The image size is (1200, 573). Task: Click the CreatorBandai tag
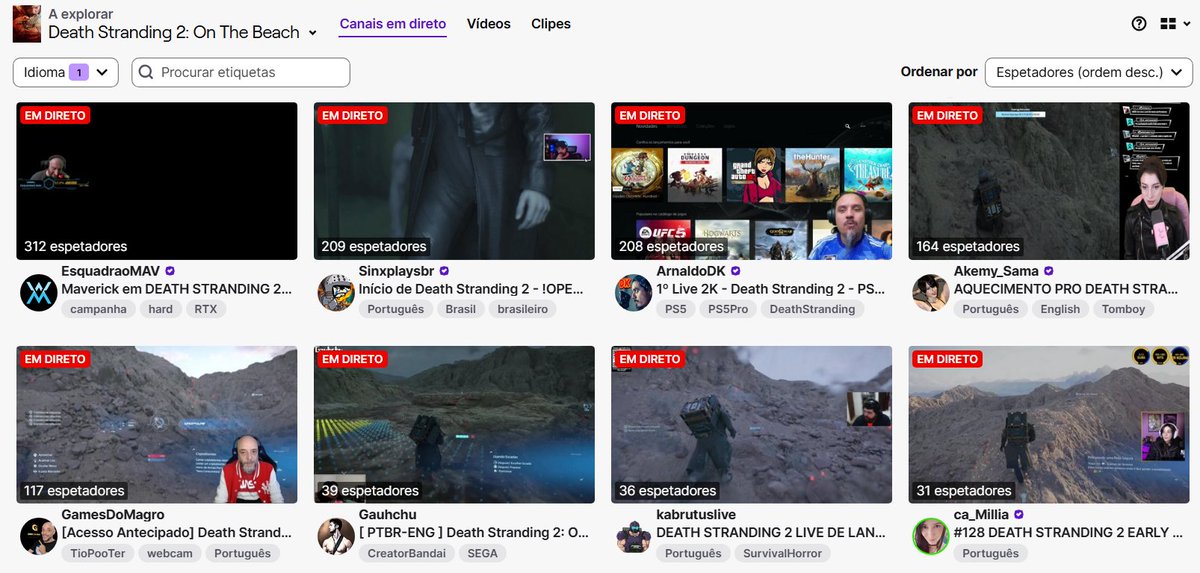tap(408, 553)
